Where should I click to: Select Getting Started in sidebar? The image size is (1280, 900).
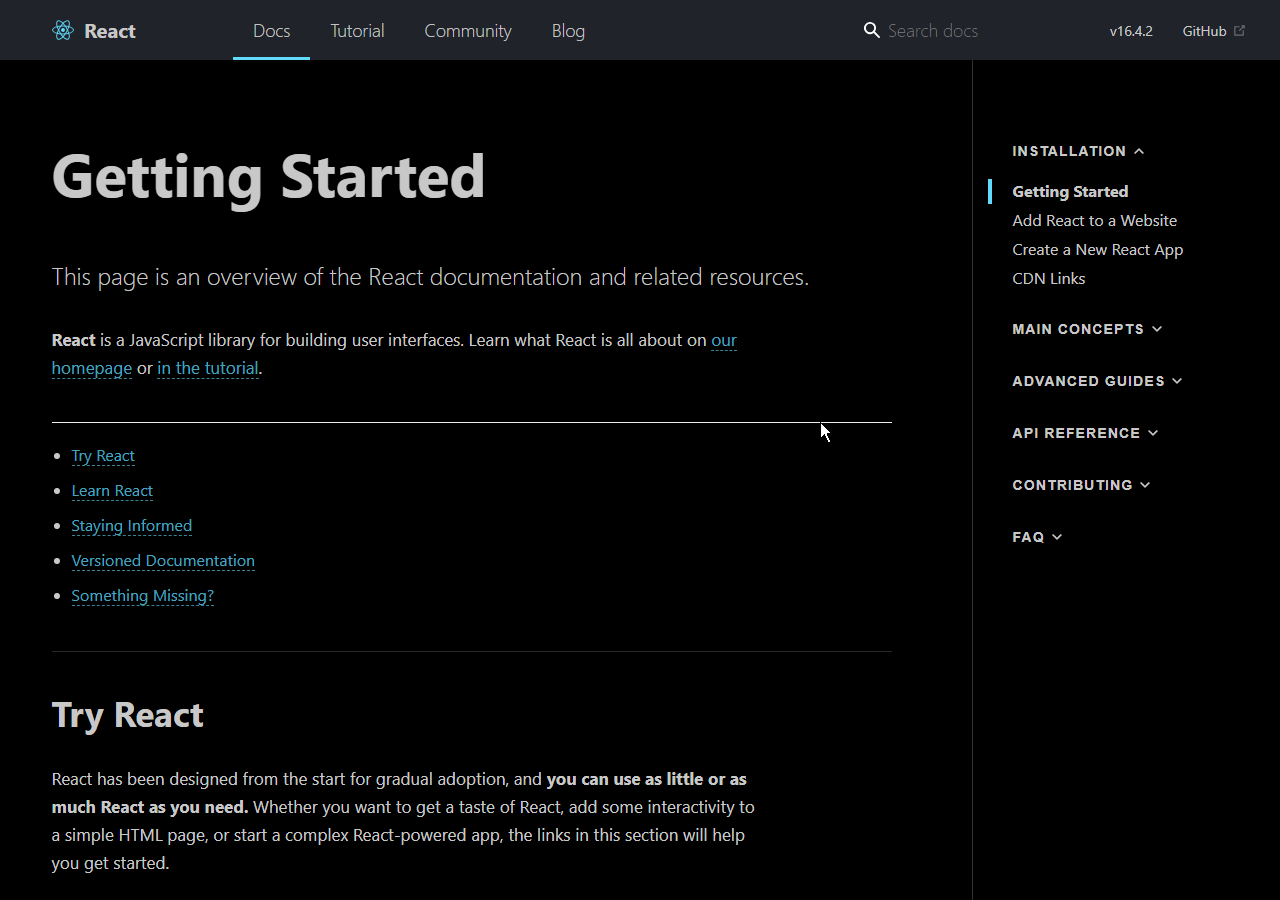1070,191
